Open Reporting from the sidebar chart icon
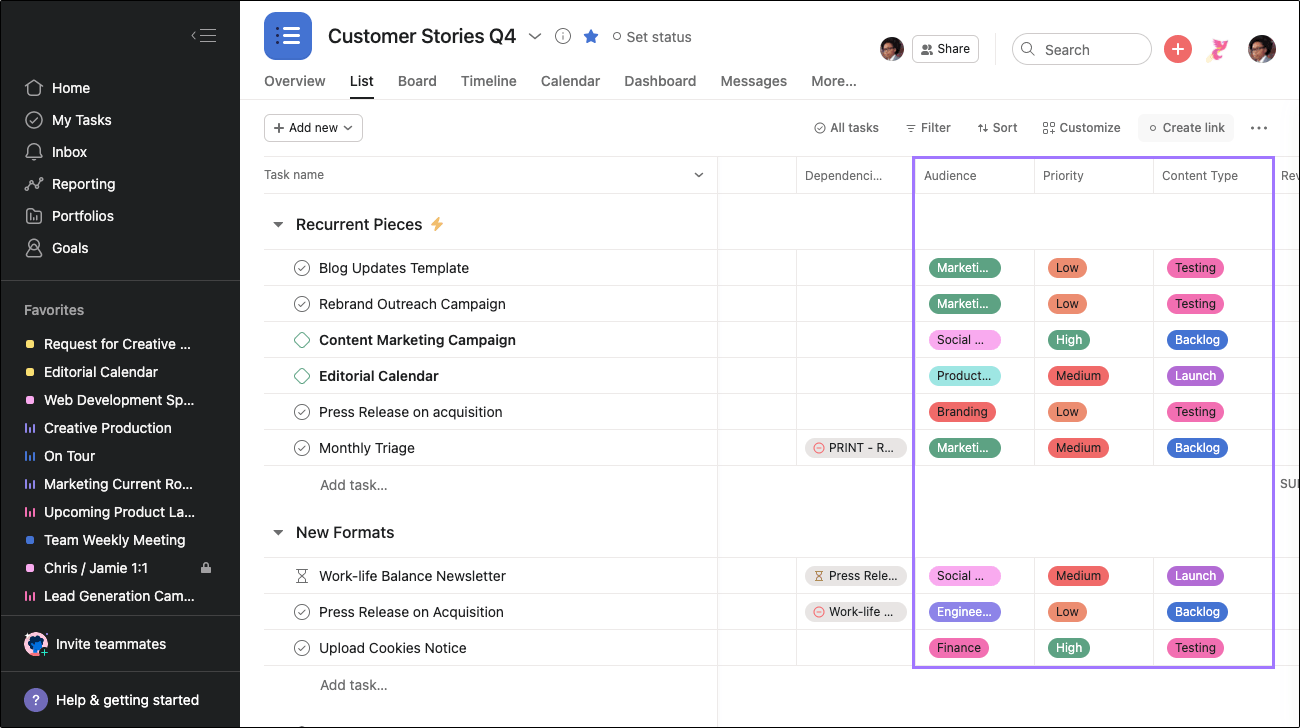 pos(34,184)
